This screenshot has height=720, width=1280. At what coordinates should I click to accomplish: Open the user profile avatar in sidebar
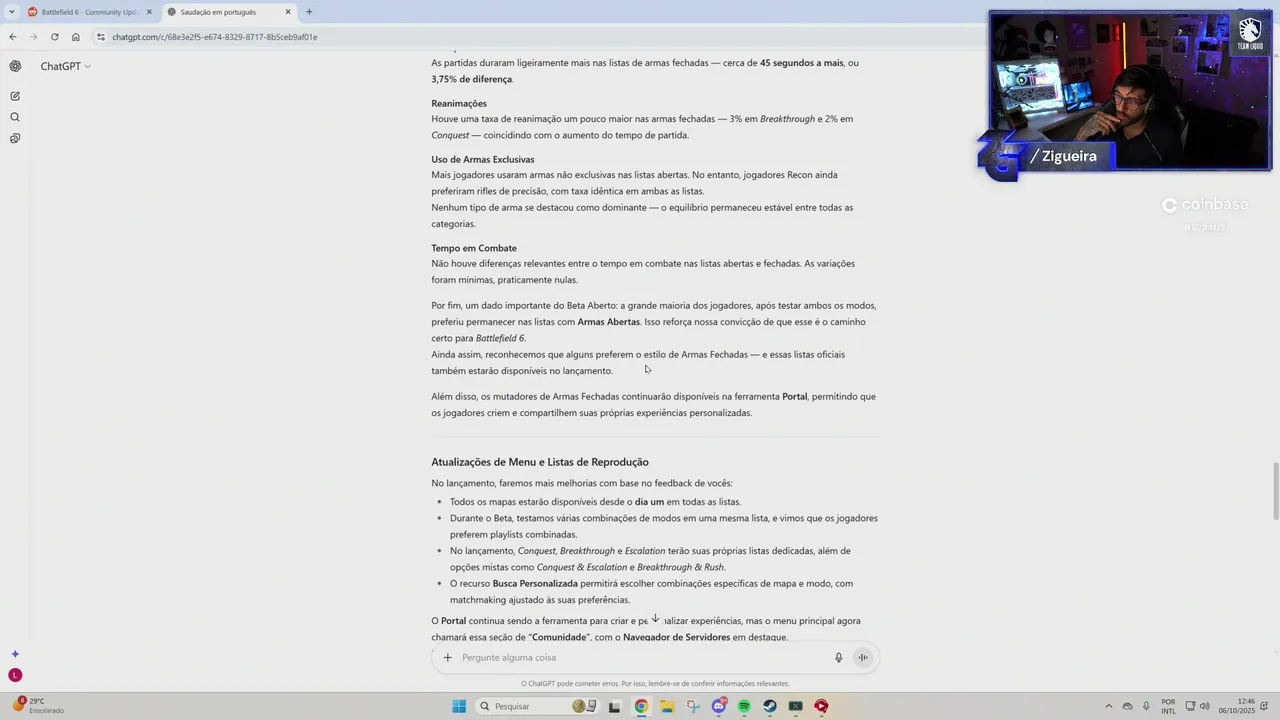(x=15, y=675)
